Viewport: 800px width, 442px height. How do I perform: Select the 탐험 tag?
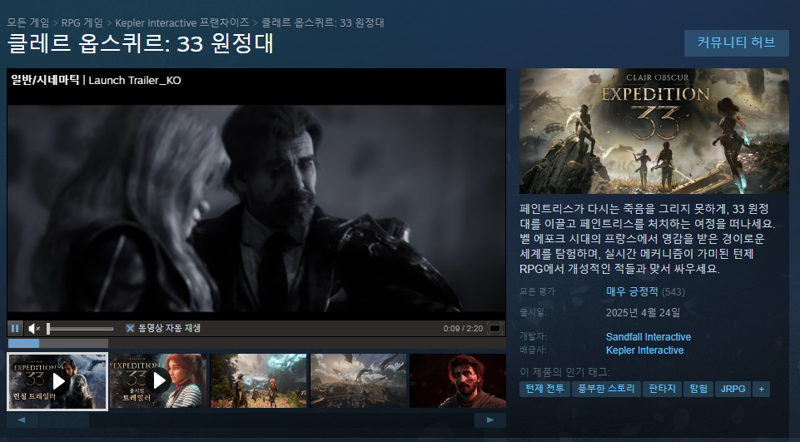coord(698,389)
